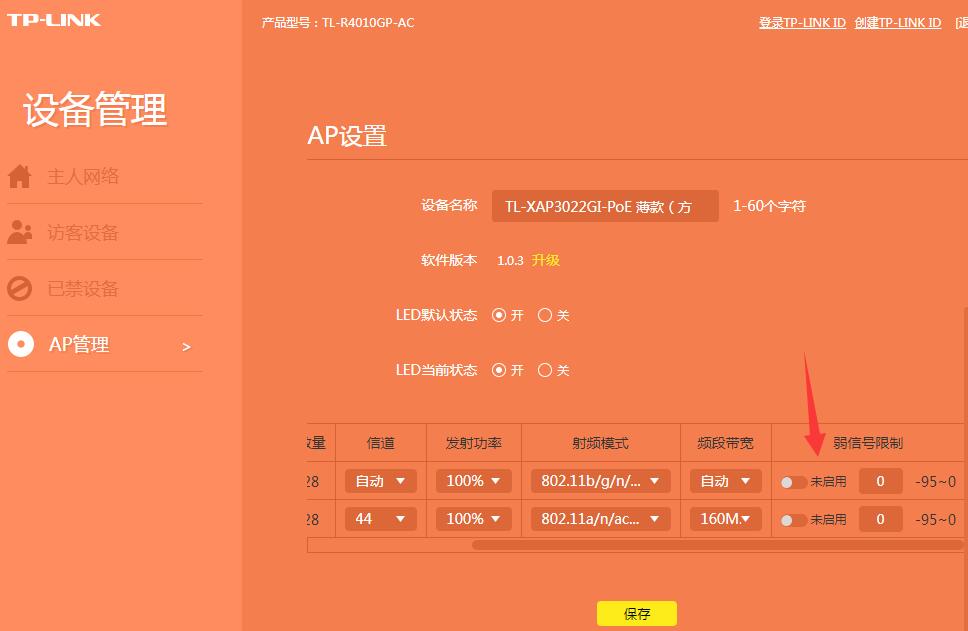The width and height of the screenshot is (968, 631).
Task: Click the TP-LINK logo
Action: click(54, 20)
